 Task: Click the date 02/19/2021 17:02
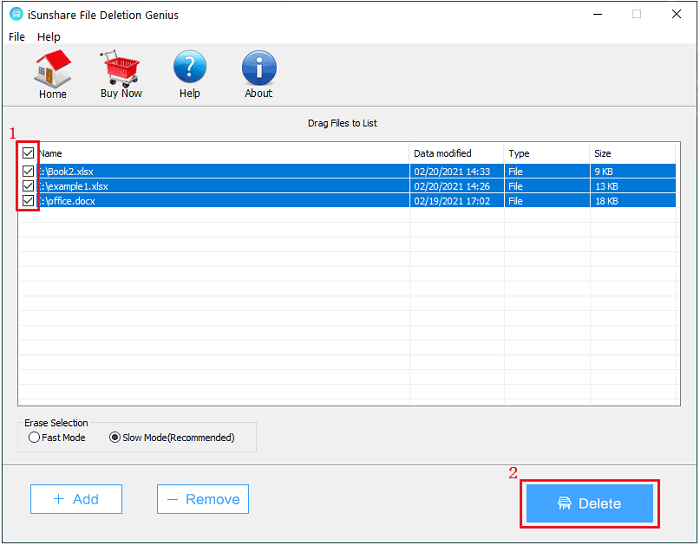pyautogui.click(x=452, y=201)
